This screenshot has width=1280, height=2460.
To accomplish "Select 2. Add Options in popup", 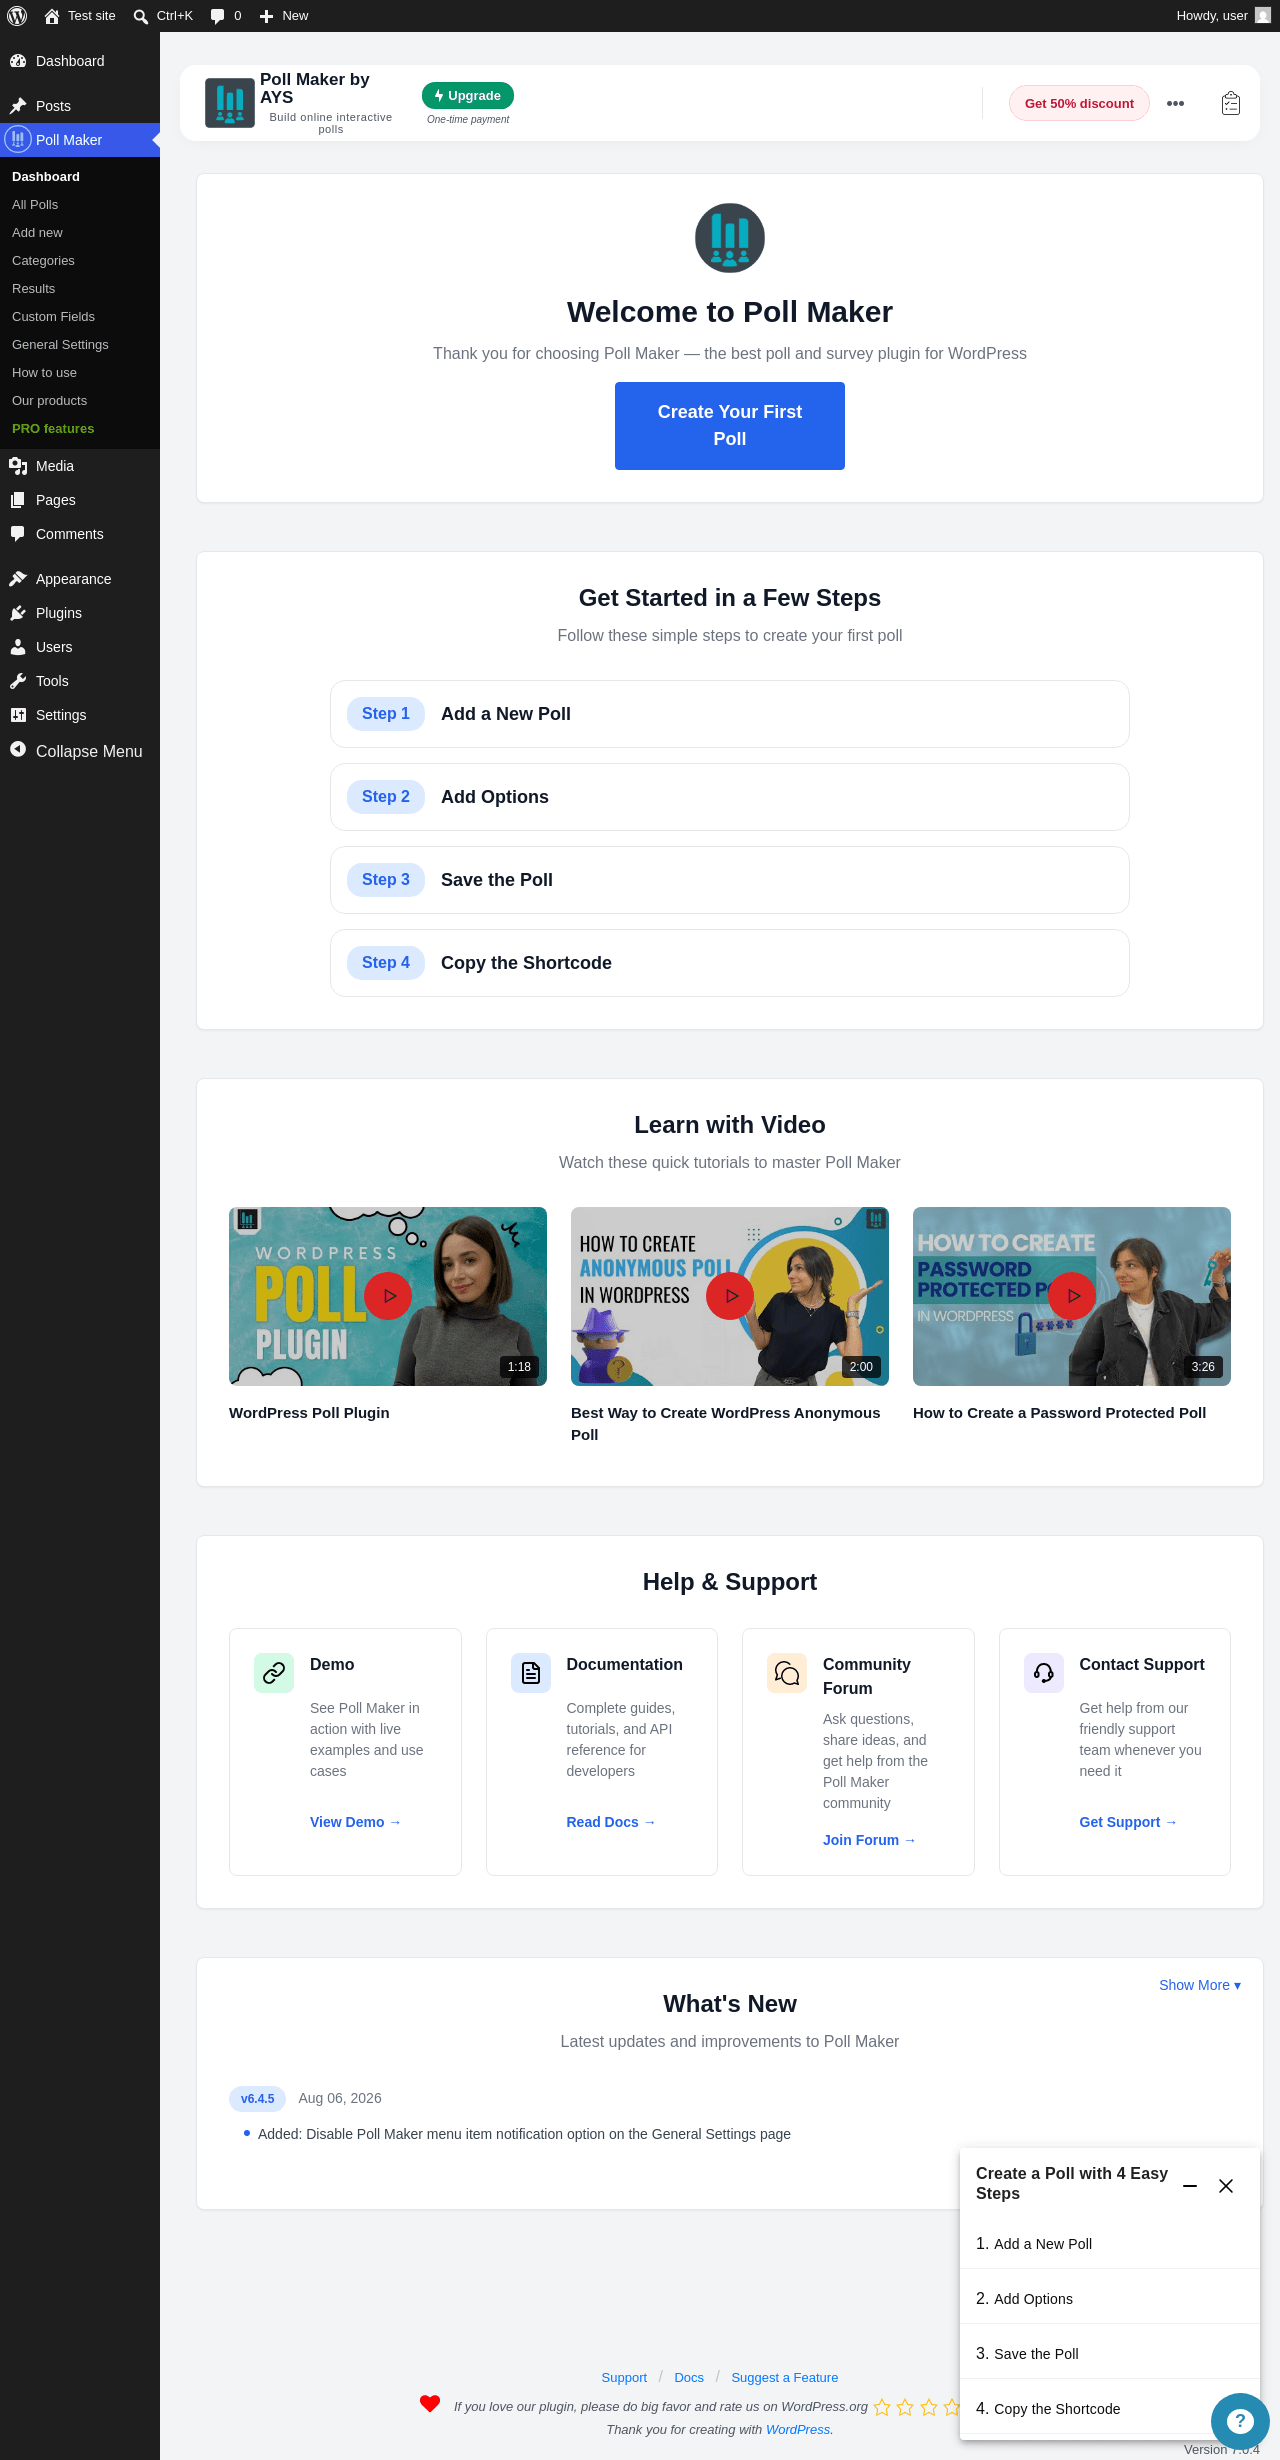I will [1110, 2298].
